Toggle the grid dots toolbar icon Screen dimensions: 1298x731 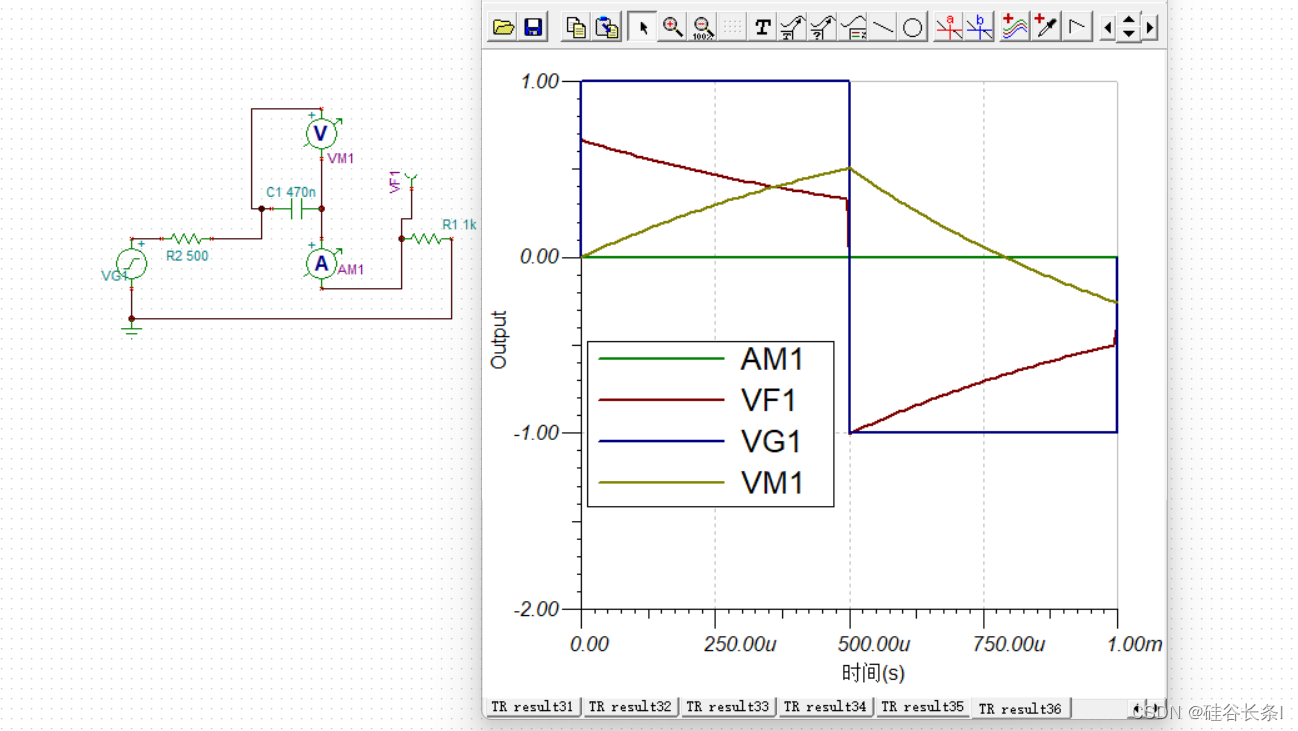pyautogui.click(x=733, y=27)
